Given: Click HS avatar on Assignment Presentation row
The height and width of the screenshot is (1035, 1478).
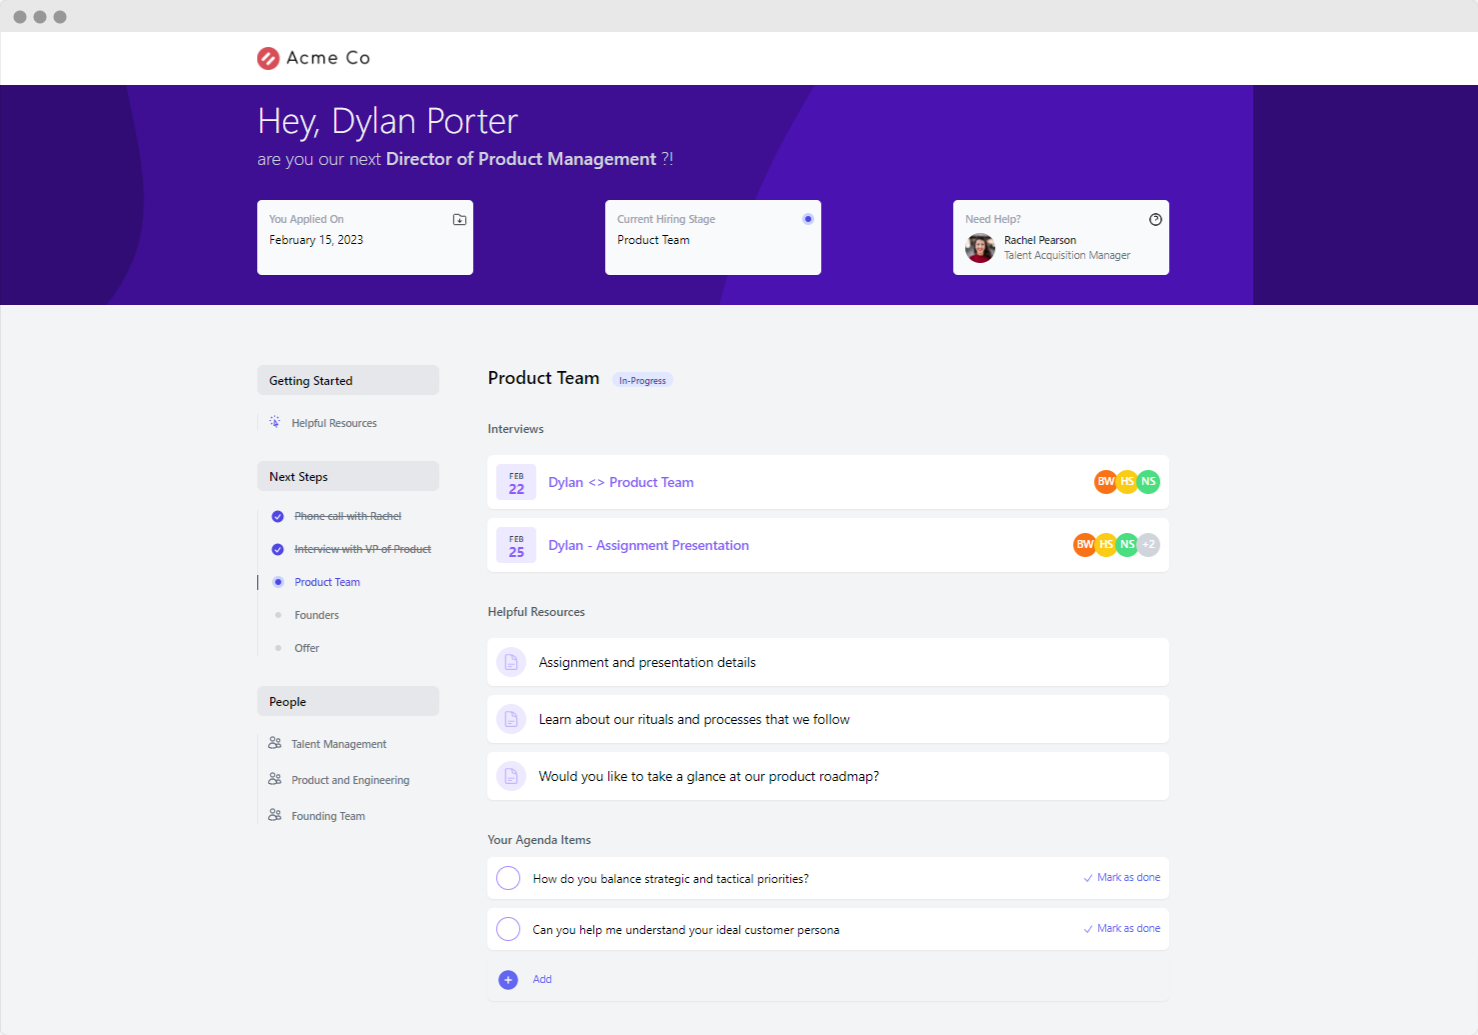Looking at the screenshot, I should point(1106,545).
